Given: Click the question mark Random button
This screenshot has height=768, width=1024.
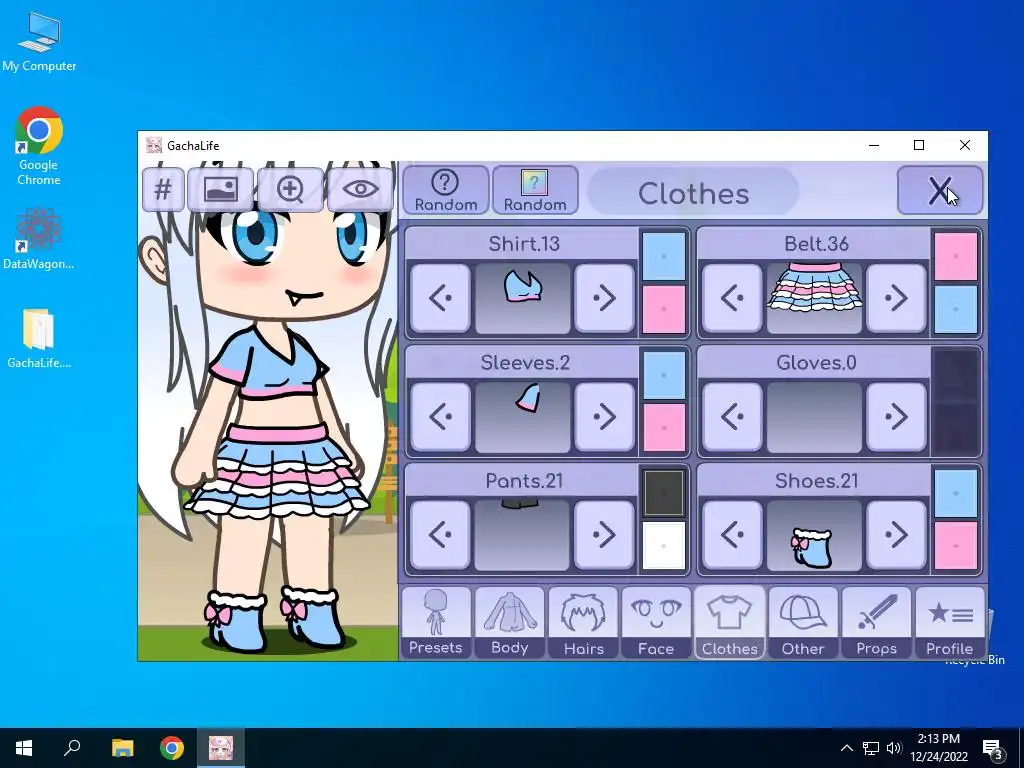Looking at the screenshot, I should 446,190.
